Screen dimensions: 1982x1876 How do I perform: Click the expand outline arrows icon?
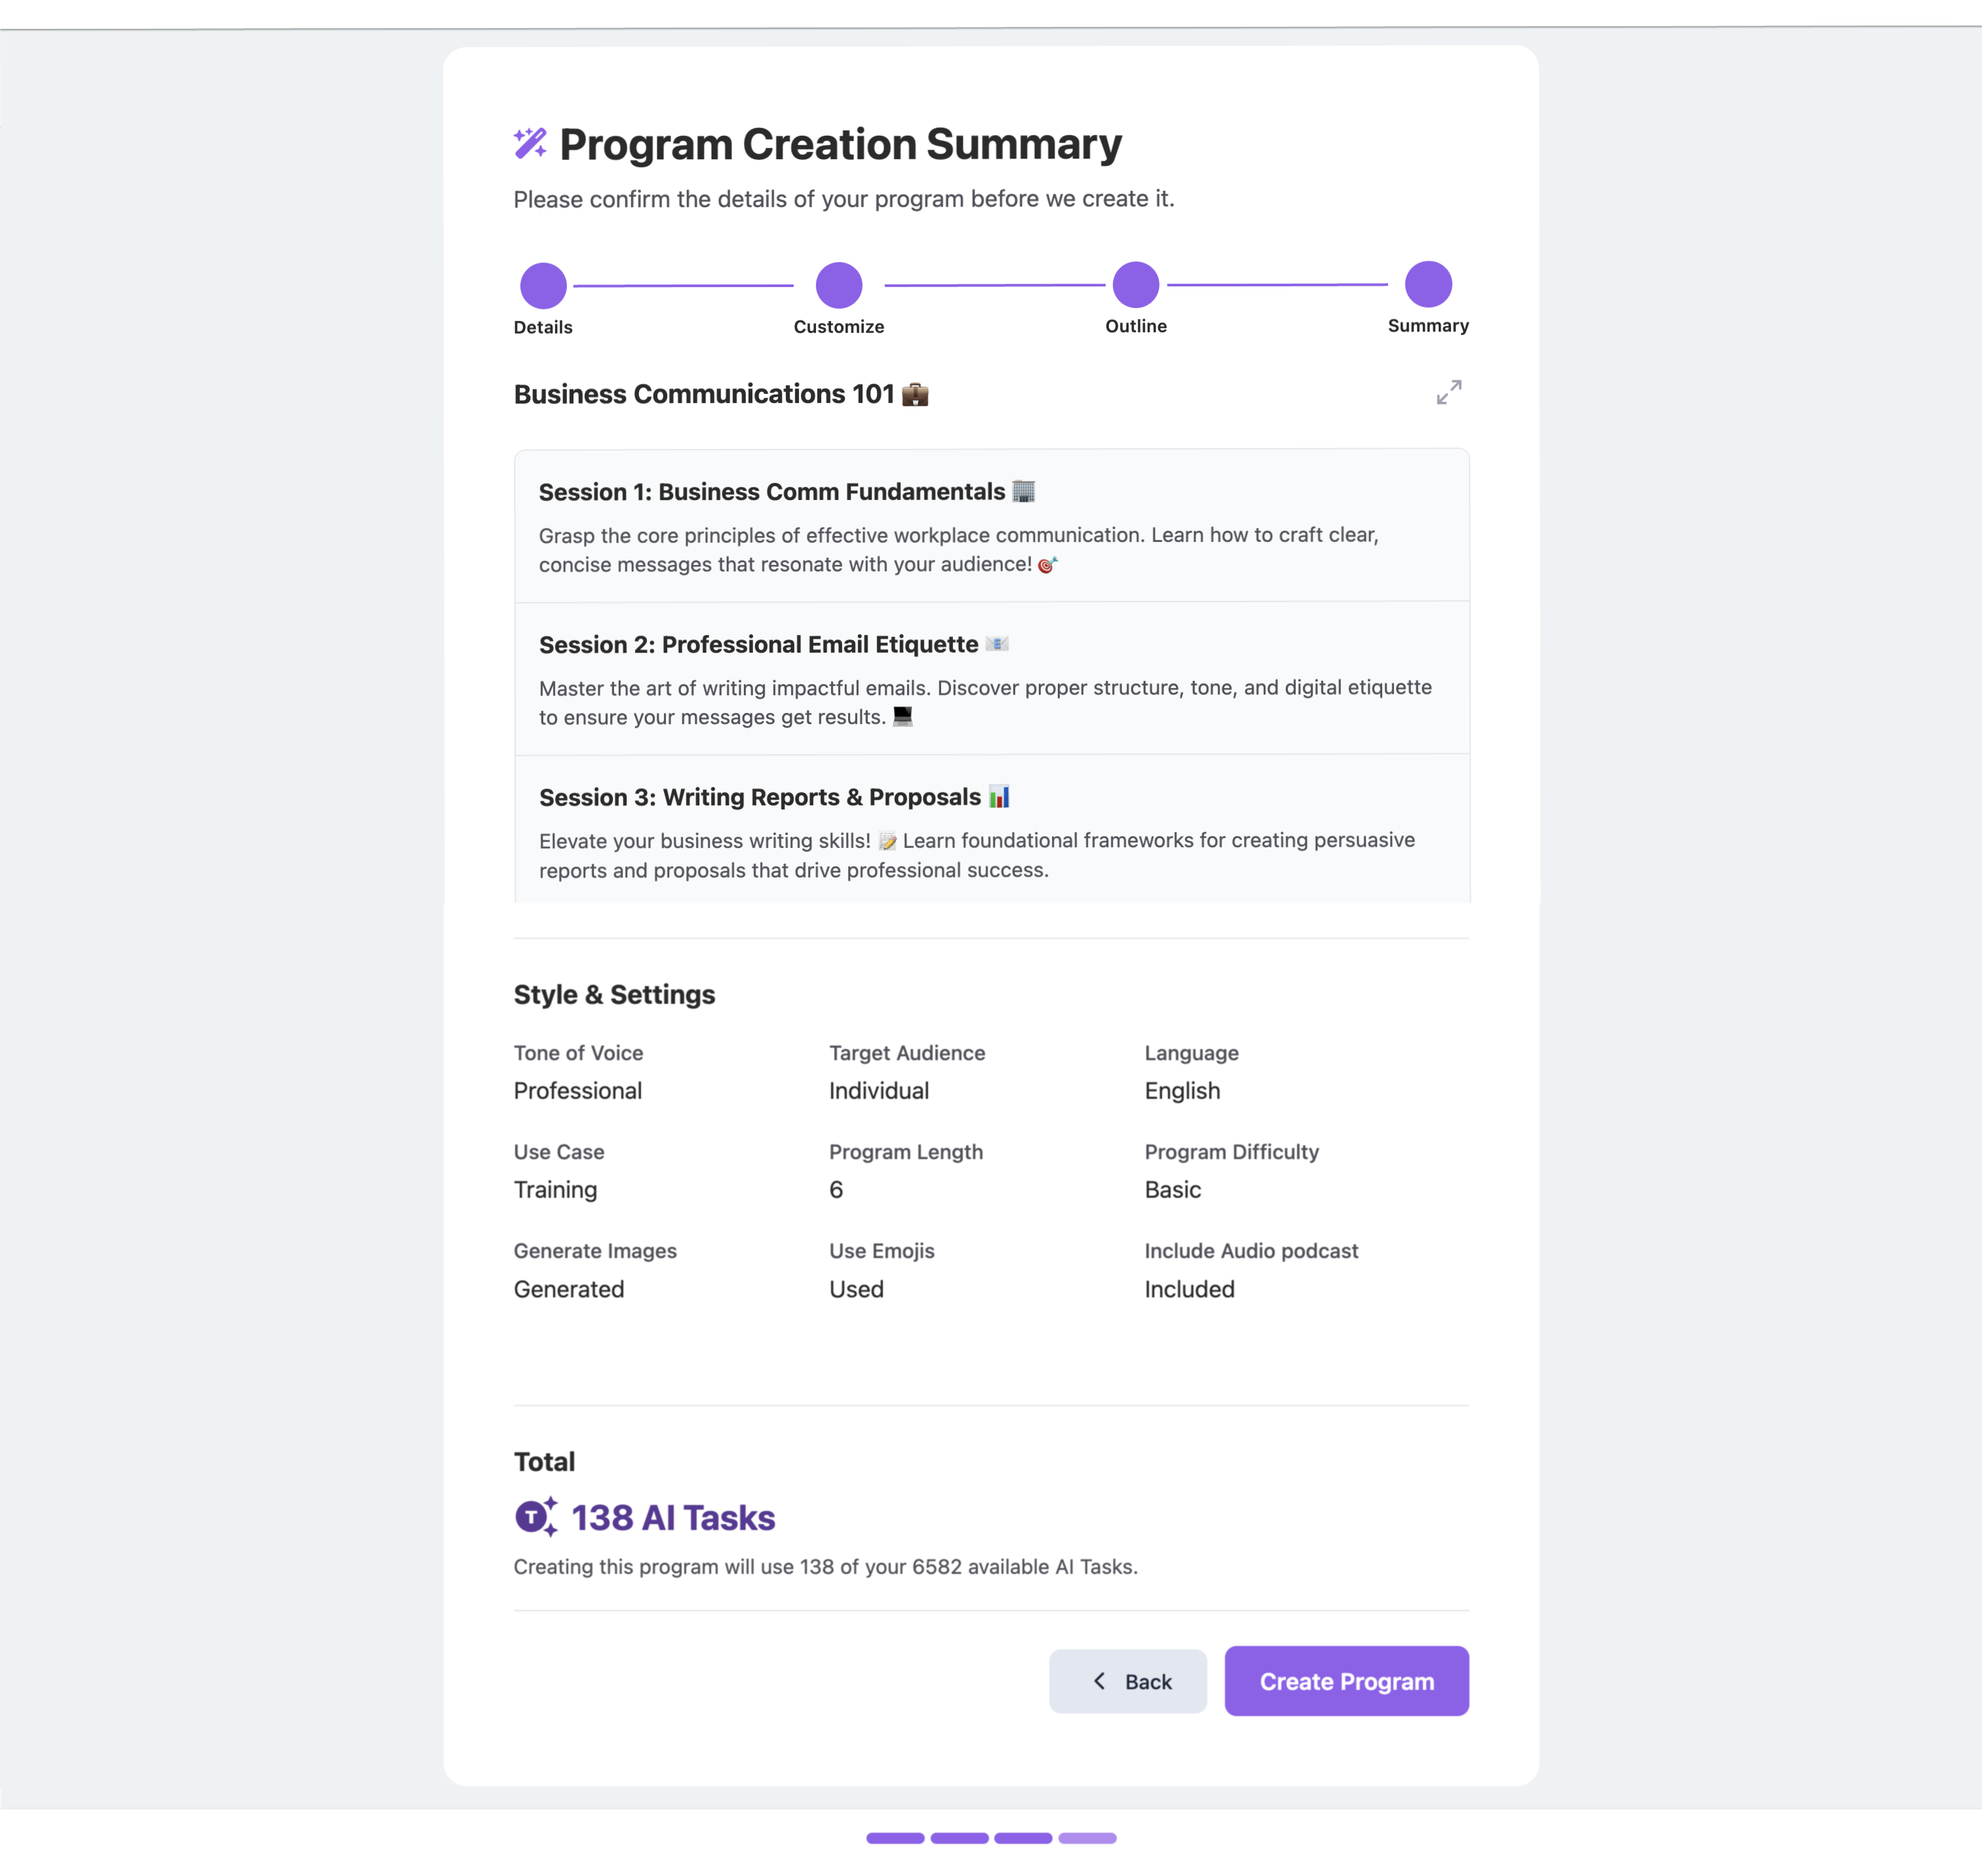pyautogui.click(x=1449, y=392)
